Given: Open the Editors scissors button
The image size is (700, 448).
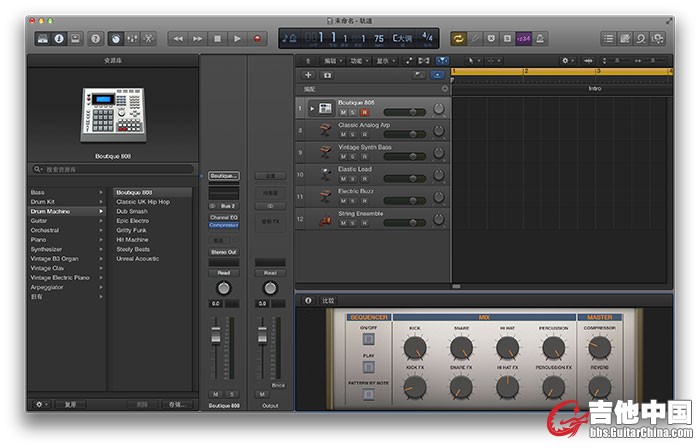Looking at the screenshot, I should [x=148, y=39].
